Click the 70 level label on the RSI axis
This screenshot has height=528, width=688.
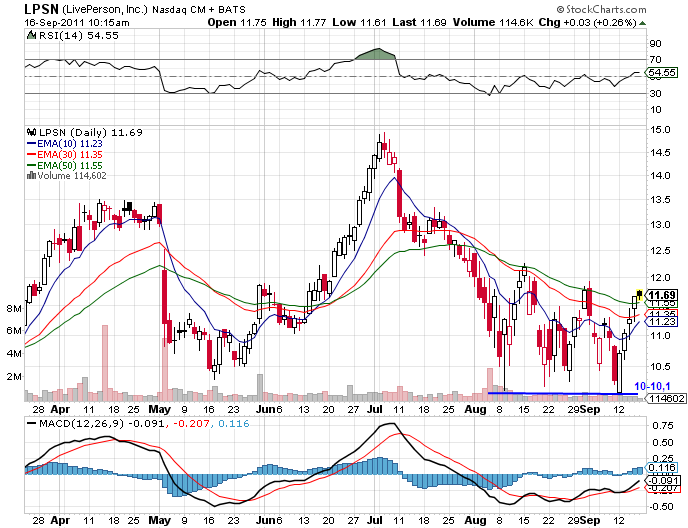tap(656, 59)
